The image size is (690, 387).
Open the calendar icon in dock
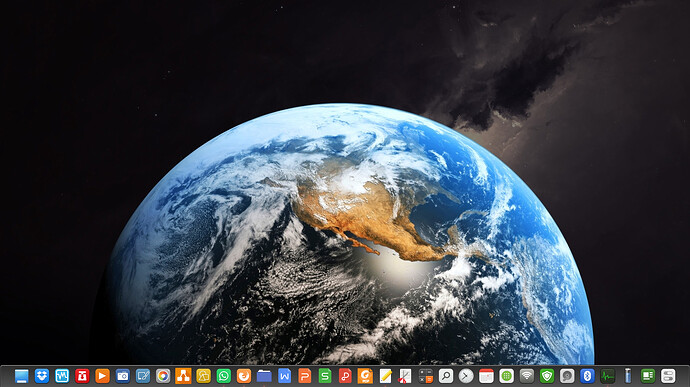click(486, 376)
